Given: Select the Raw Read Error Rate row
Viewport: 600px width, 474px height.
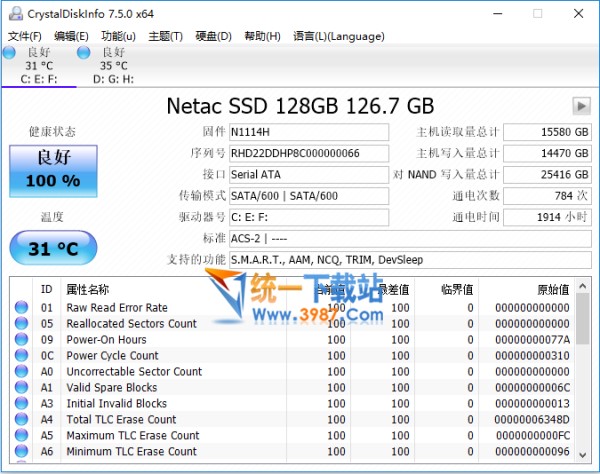Looking at the screenshot, I should (292, 307).
